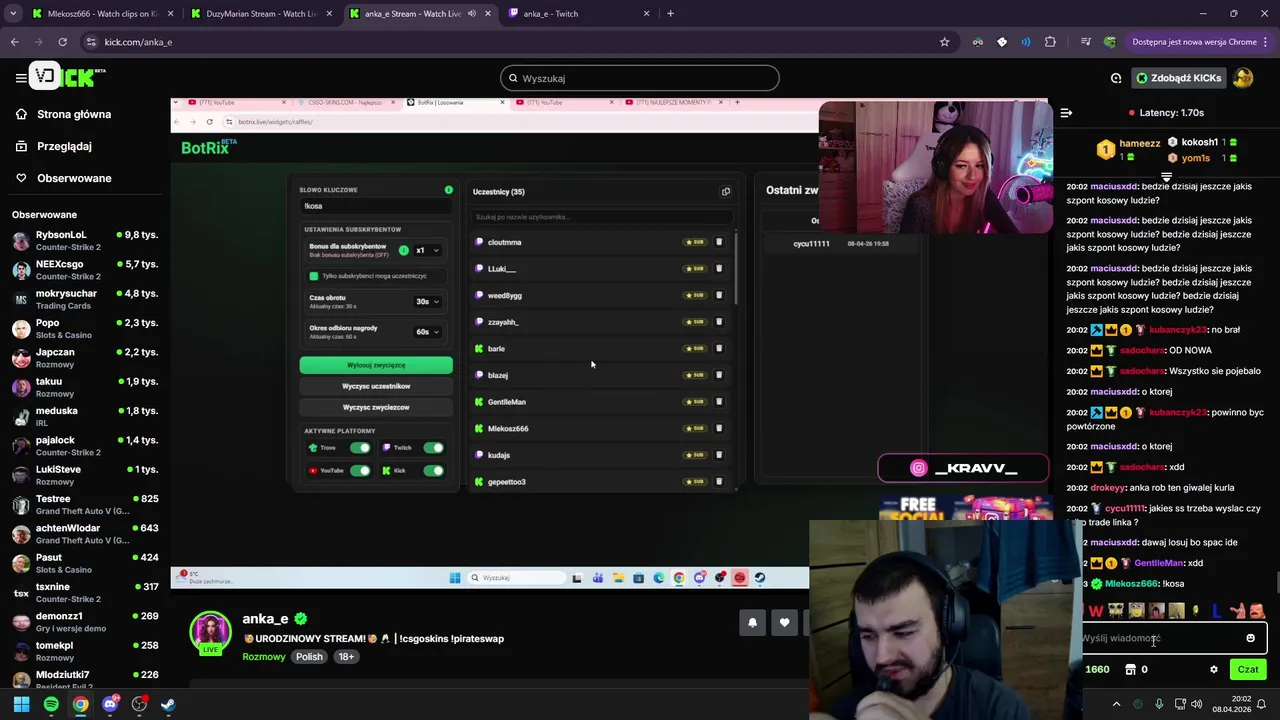Viewport: 1280px width, 720px height.
Task: Bookmark page with star icon
Action: 944,42
